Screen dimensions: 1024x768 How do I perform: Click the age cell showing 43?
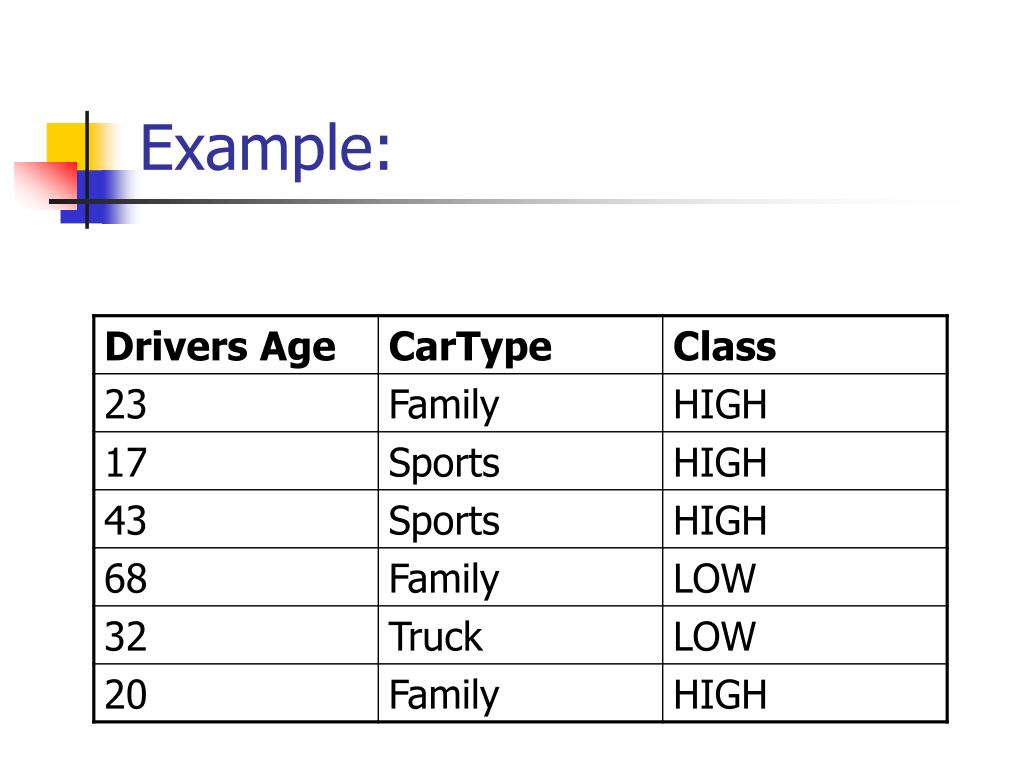click(x=236, y=519)
